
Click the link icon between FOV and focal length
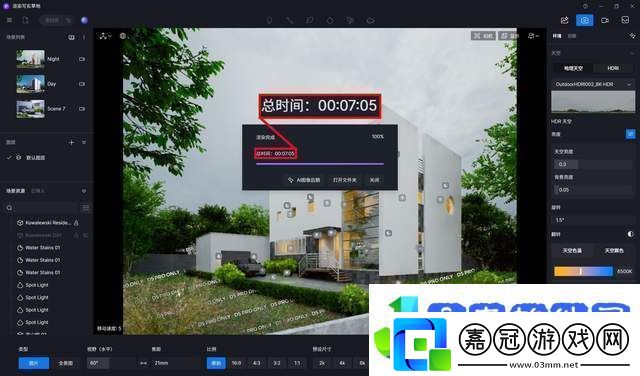click(143, 363)
